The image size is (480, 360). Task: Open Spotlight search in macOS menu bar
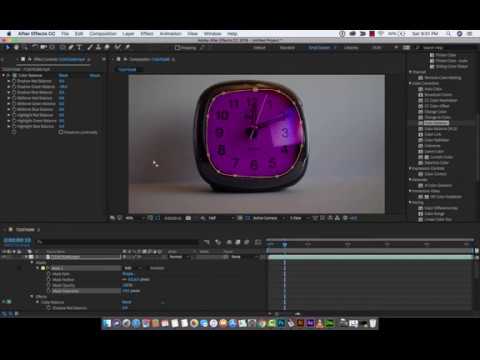[x=449, y=34]
